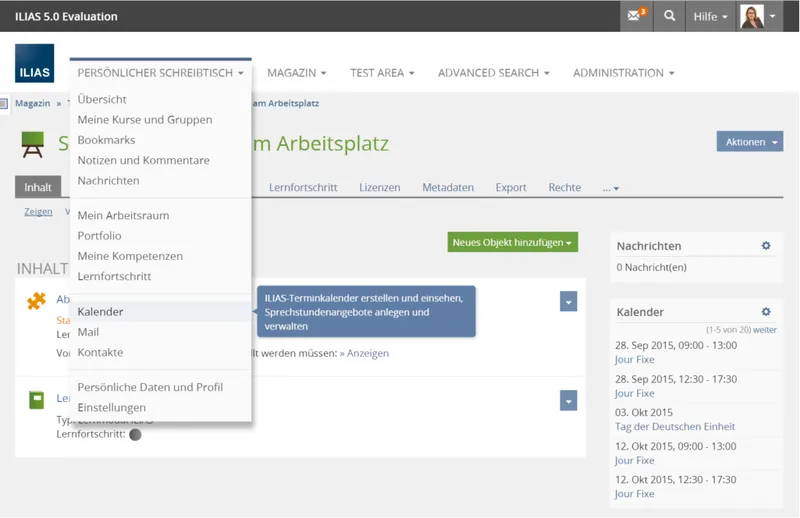Select Nachrichten menu entry
Screen dimensions: 800x518
pyautogui.click(x=108, y=181)
